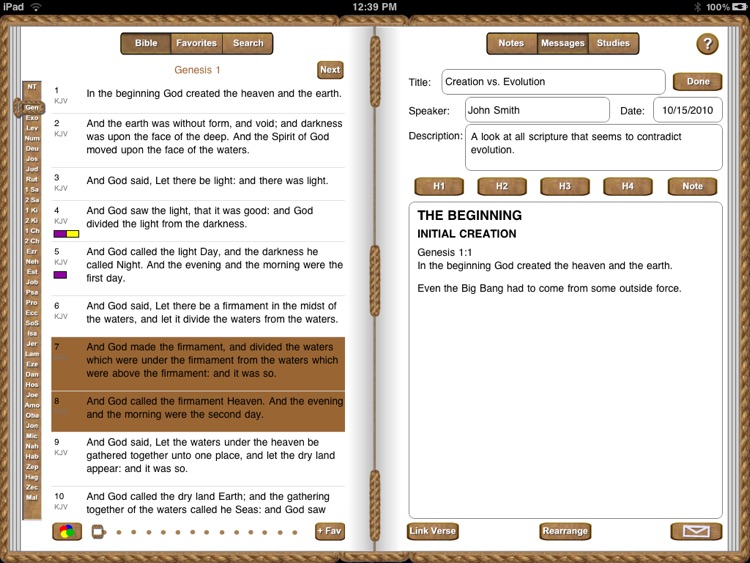Select verse 6 'Let there be a firmament'
The height and width of the screenshot is (563, 750).
coord(198,316)
